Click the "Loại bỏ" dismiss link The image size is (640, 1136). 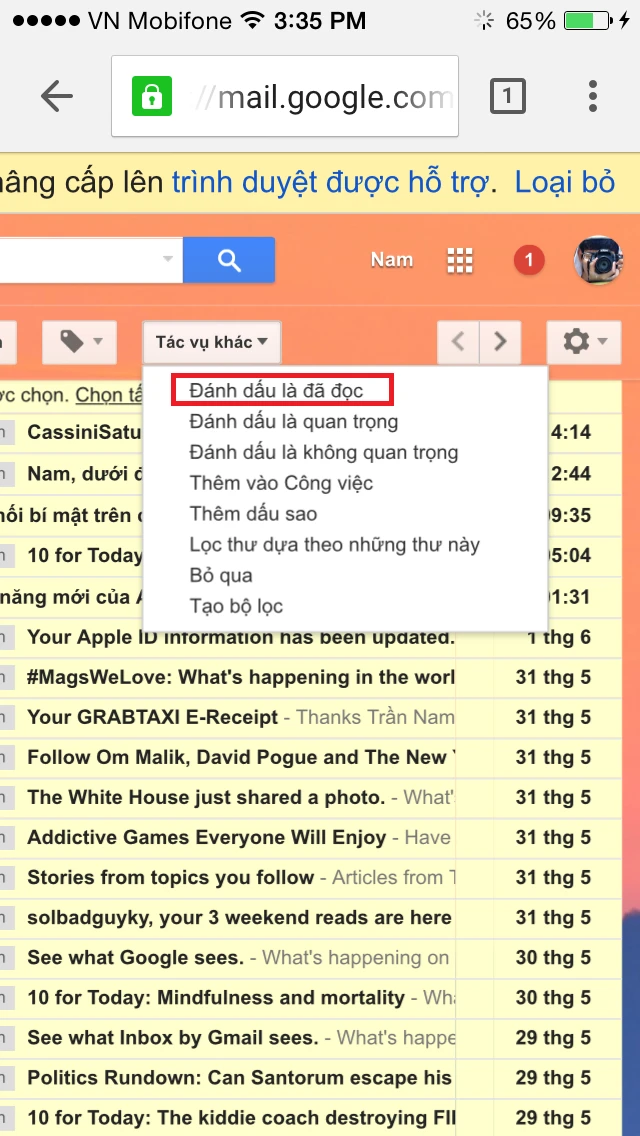coord(564,183)
